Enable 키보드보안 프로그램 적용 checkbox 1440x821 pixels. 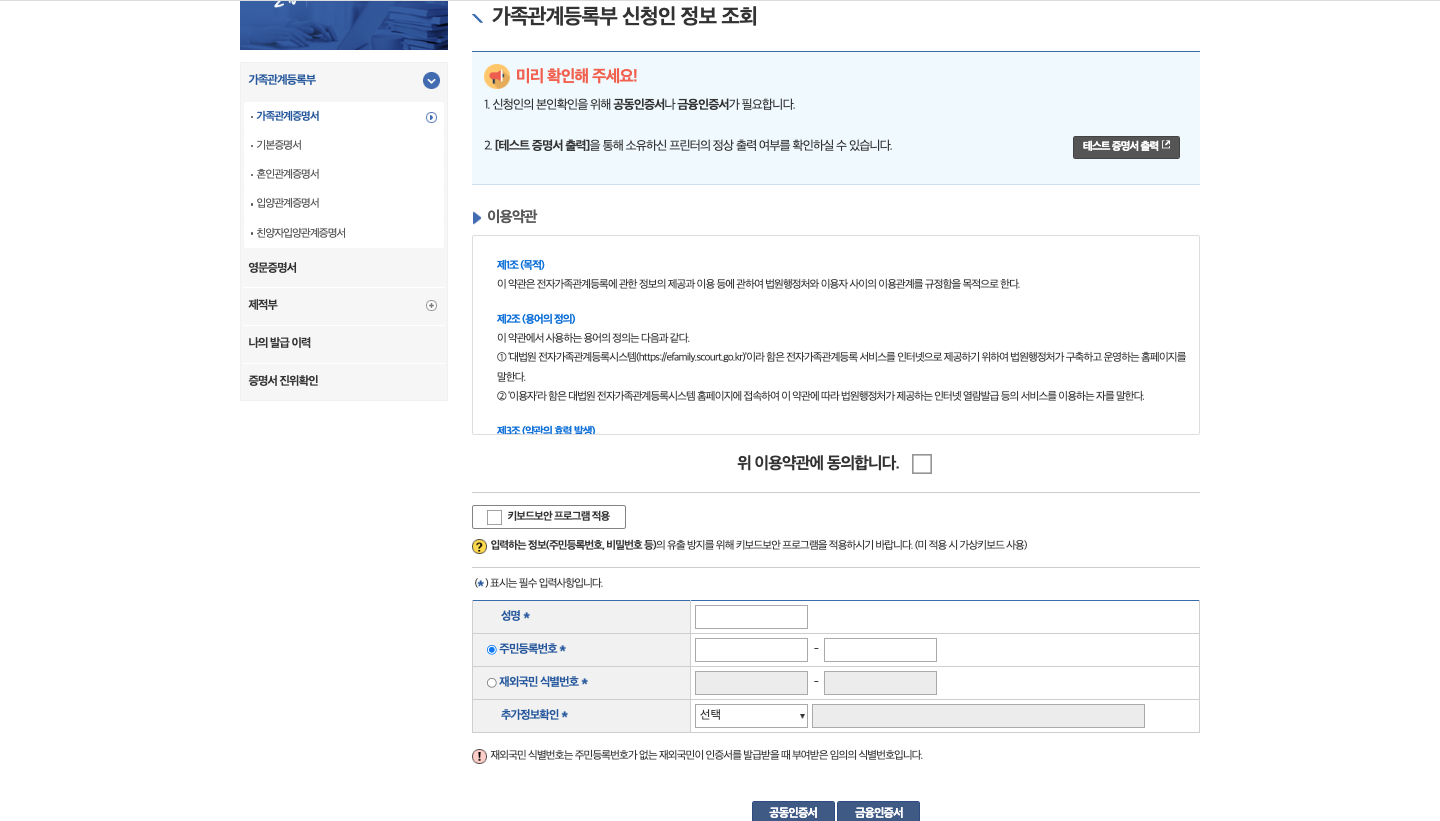tap(494, 517)
